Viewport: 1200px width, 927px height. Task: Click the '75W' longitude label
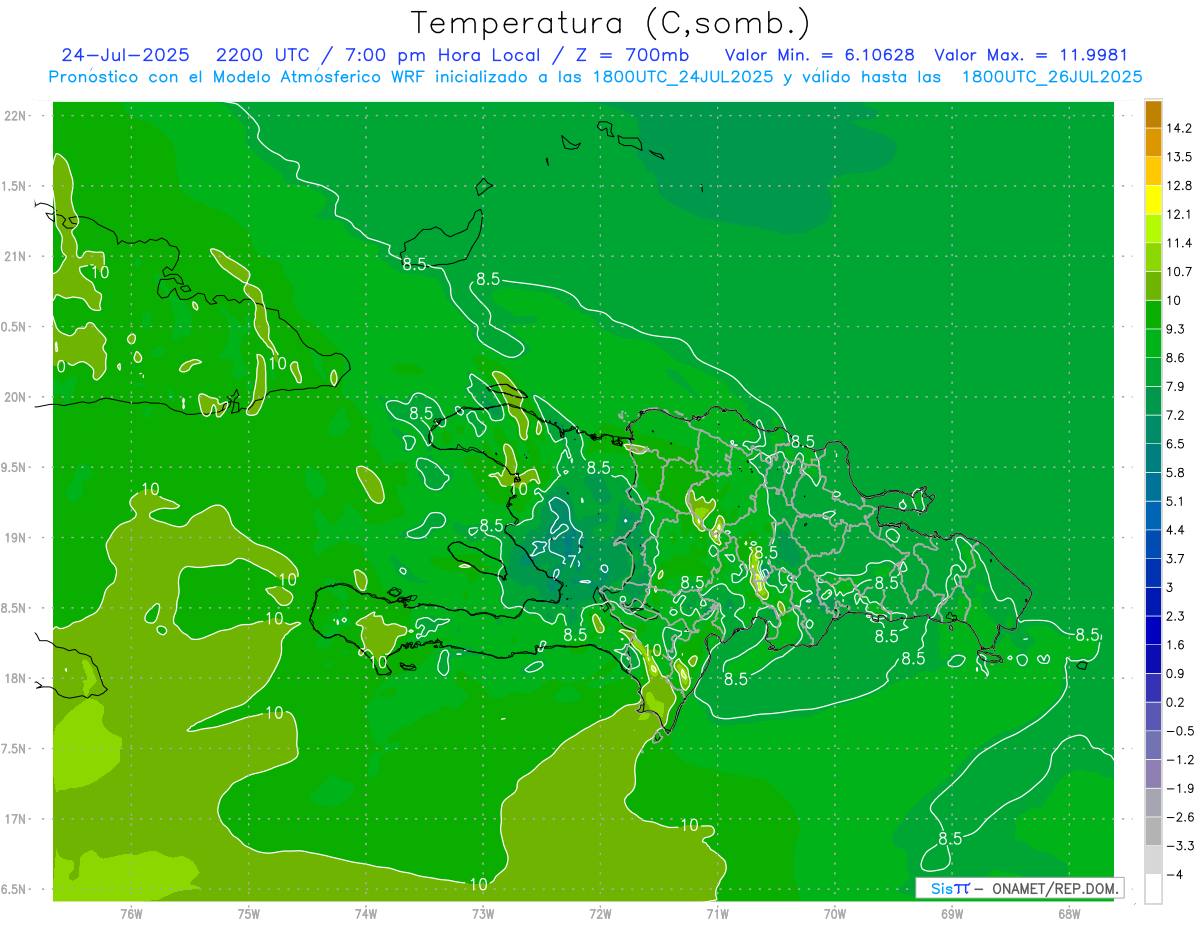click(249, 913)
